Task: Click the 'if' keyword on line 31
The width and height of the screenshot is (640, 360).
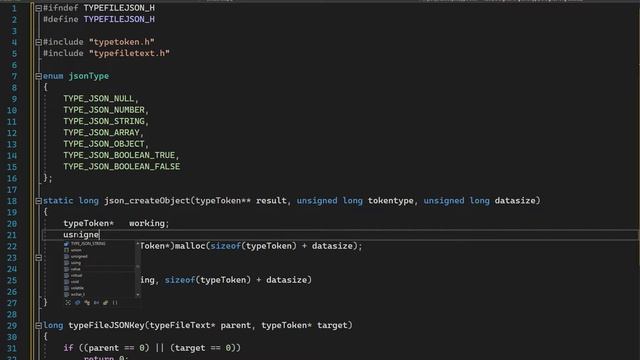Action: click(68, 348)
